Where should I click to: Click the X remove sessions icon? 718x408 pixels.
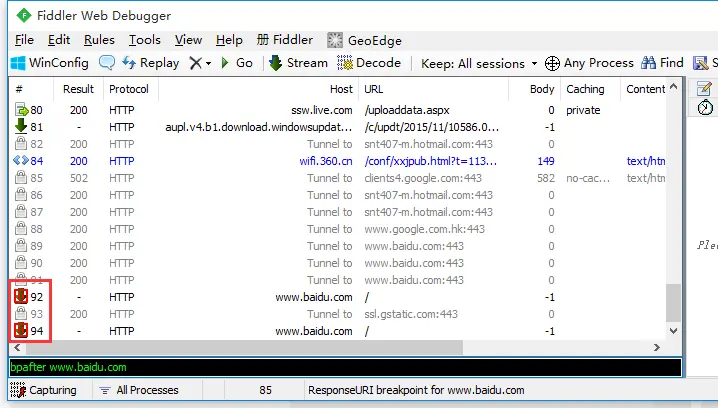(x=196, y=63)
